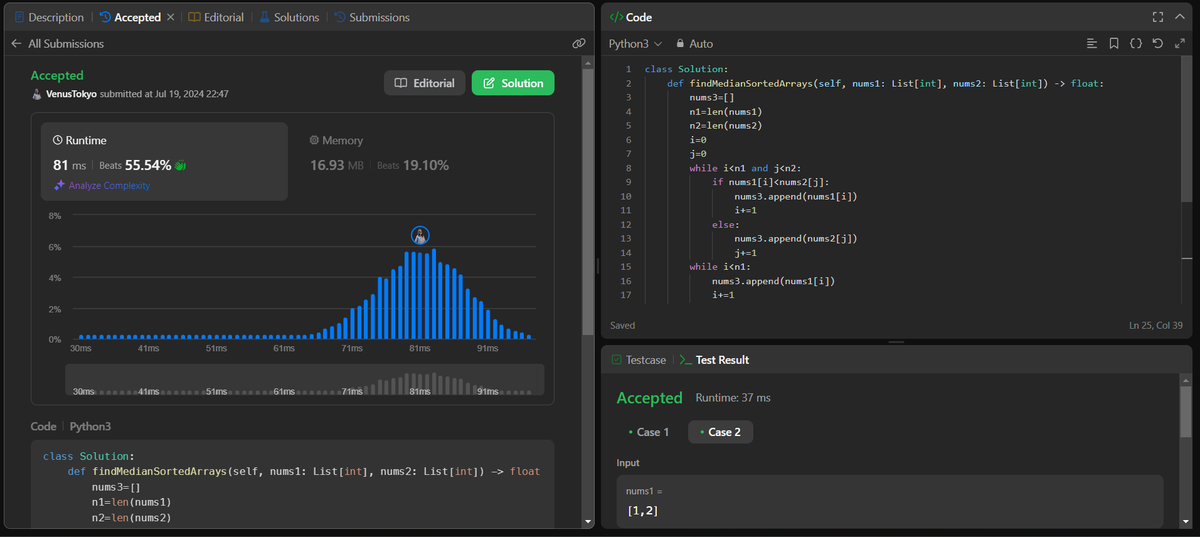Click the 30ms label on the chart axis
The image size is (1200, 537).
click(82, 348)
